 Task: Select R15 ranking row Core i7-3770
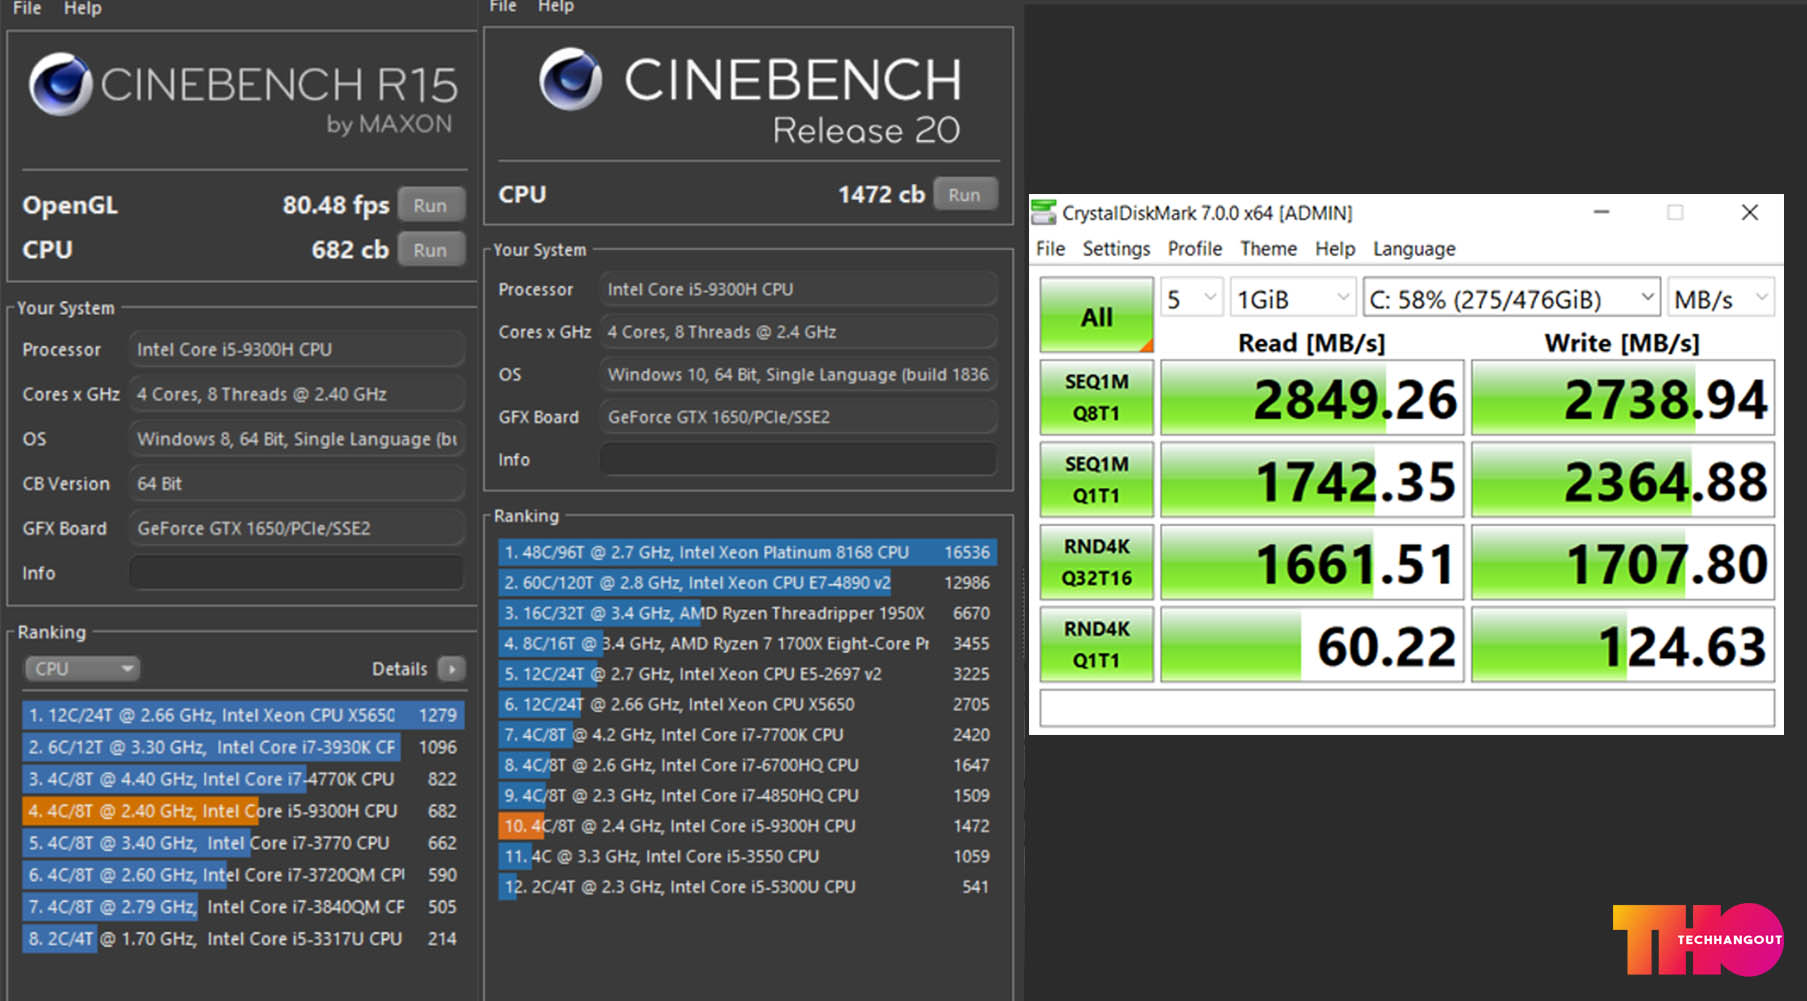(x=242, y=843)
